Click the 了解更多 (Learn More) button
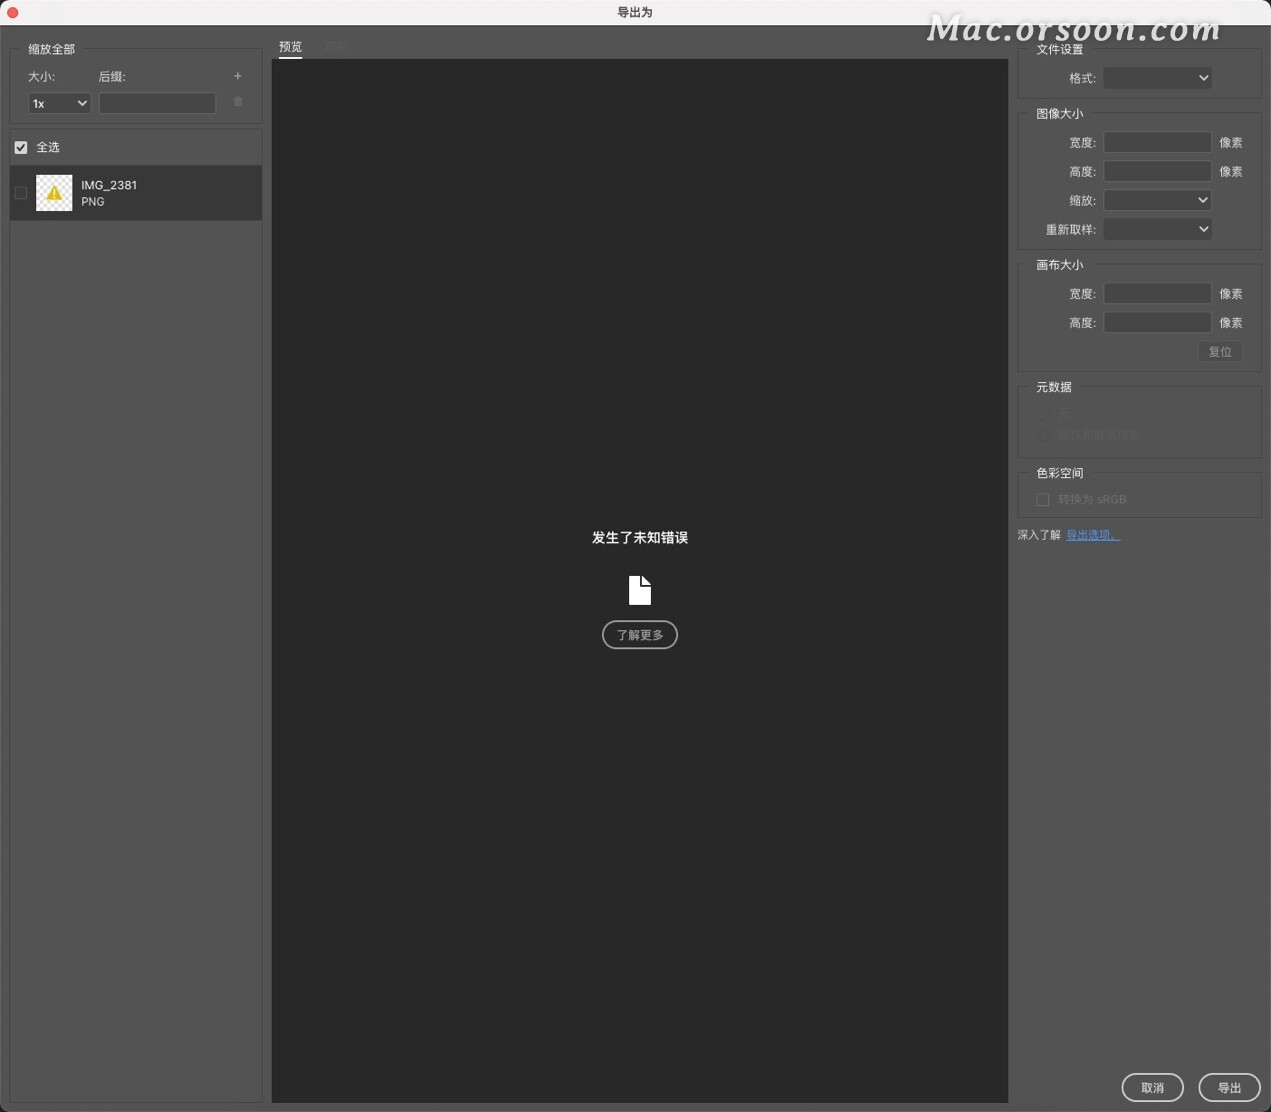Viewport: 1271px width, 1112px height. [639, 634]
